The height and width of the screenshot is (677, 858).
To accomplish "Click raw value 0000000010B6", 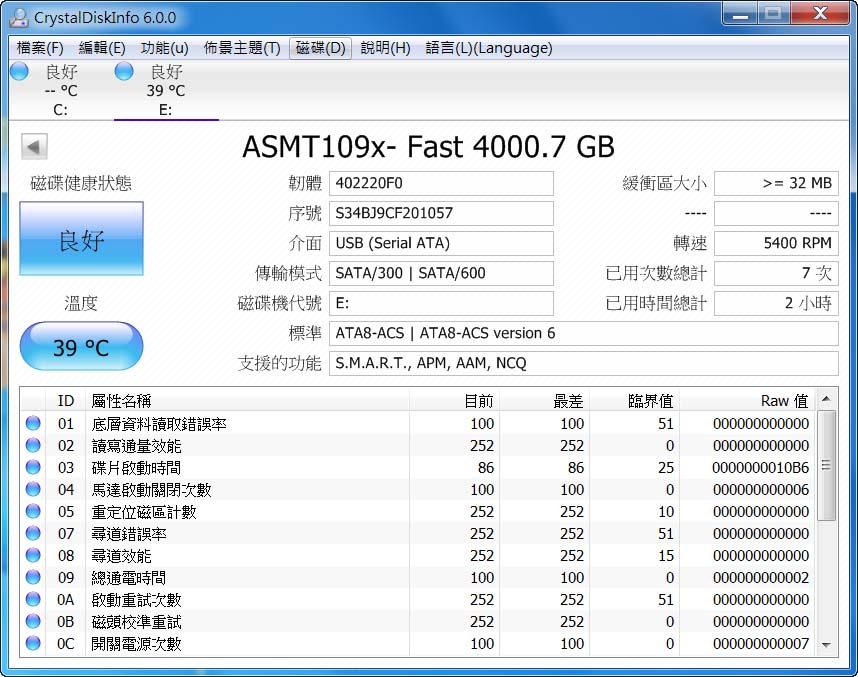I will (760, 467).
